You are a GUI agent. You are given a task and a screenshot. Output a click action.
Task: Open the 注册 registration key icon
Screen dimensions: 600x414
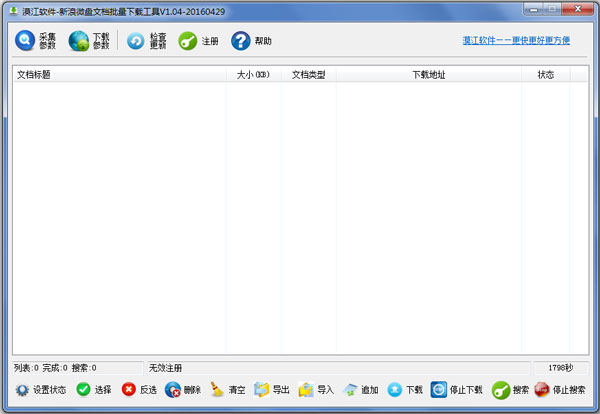[x=198, y=41]
